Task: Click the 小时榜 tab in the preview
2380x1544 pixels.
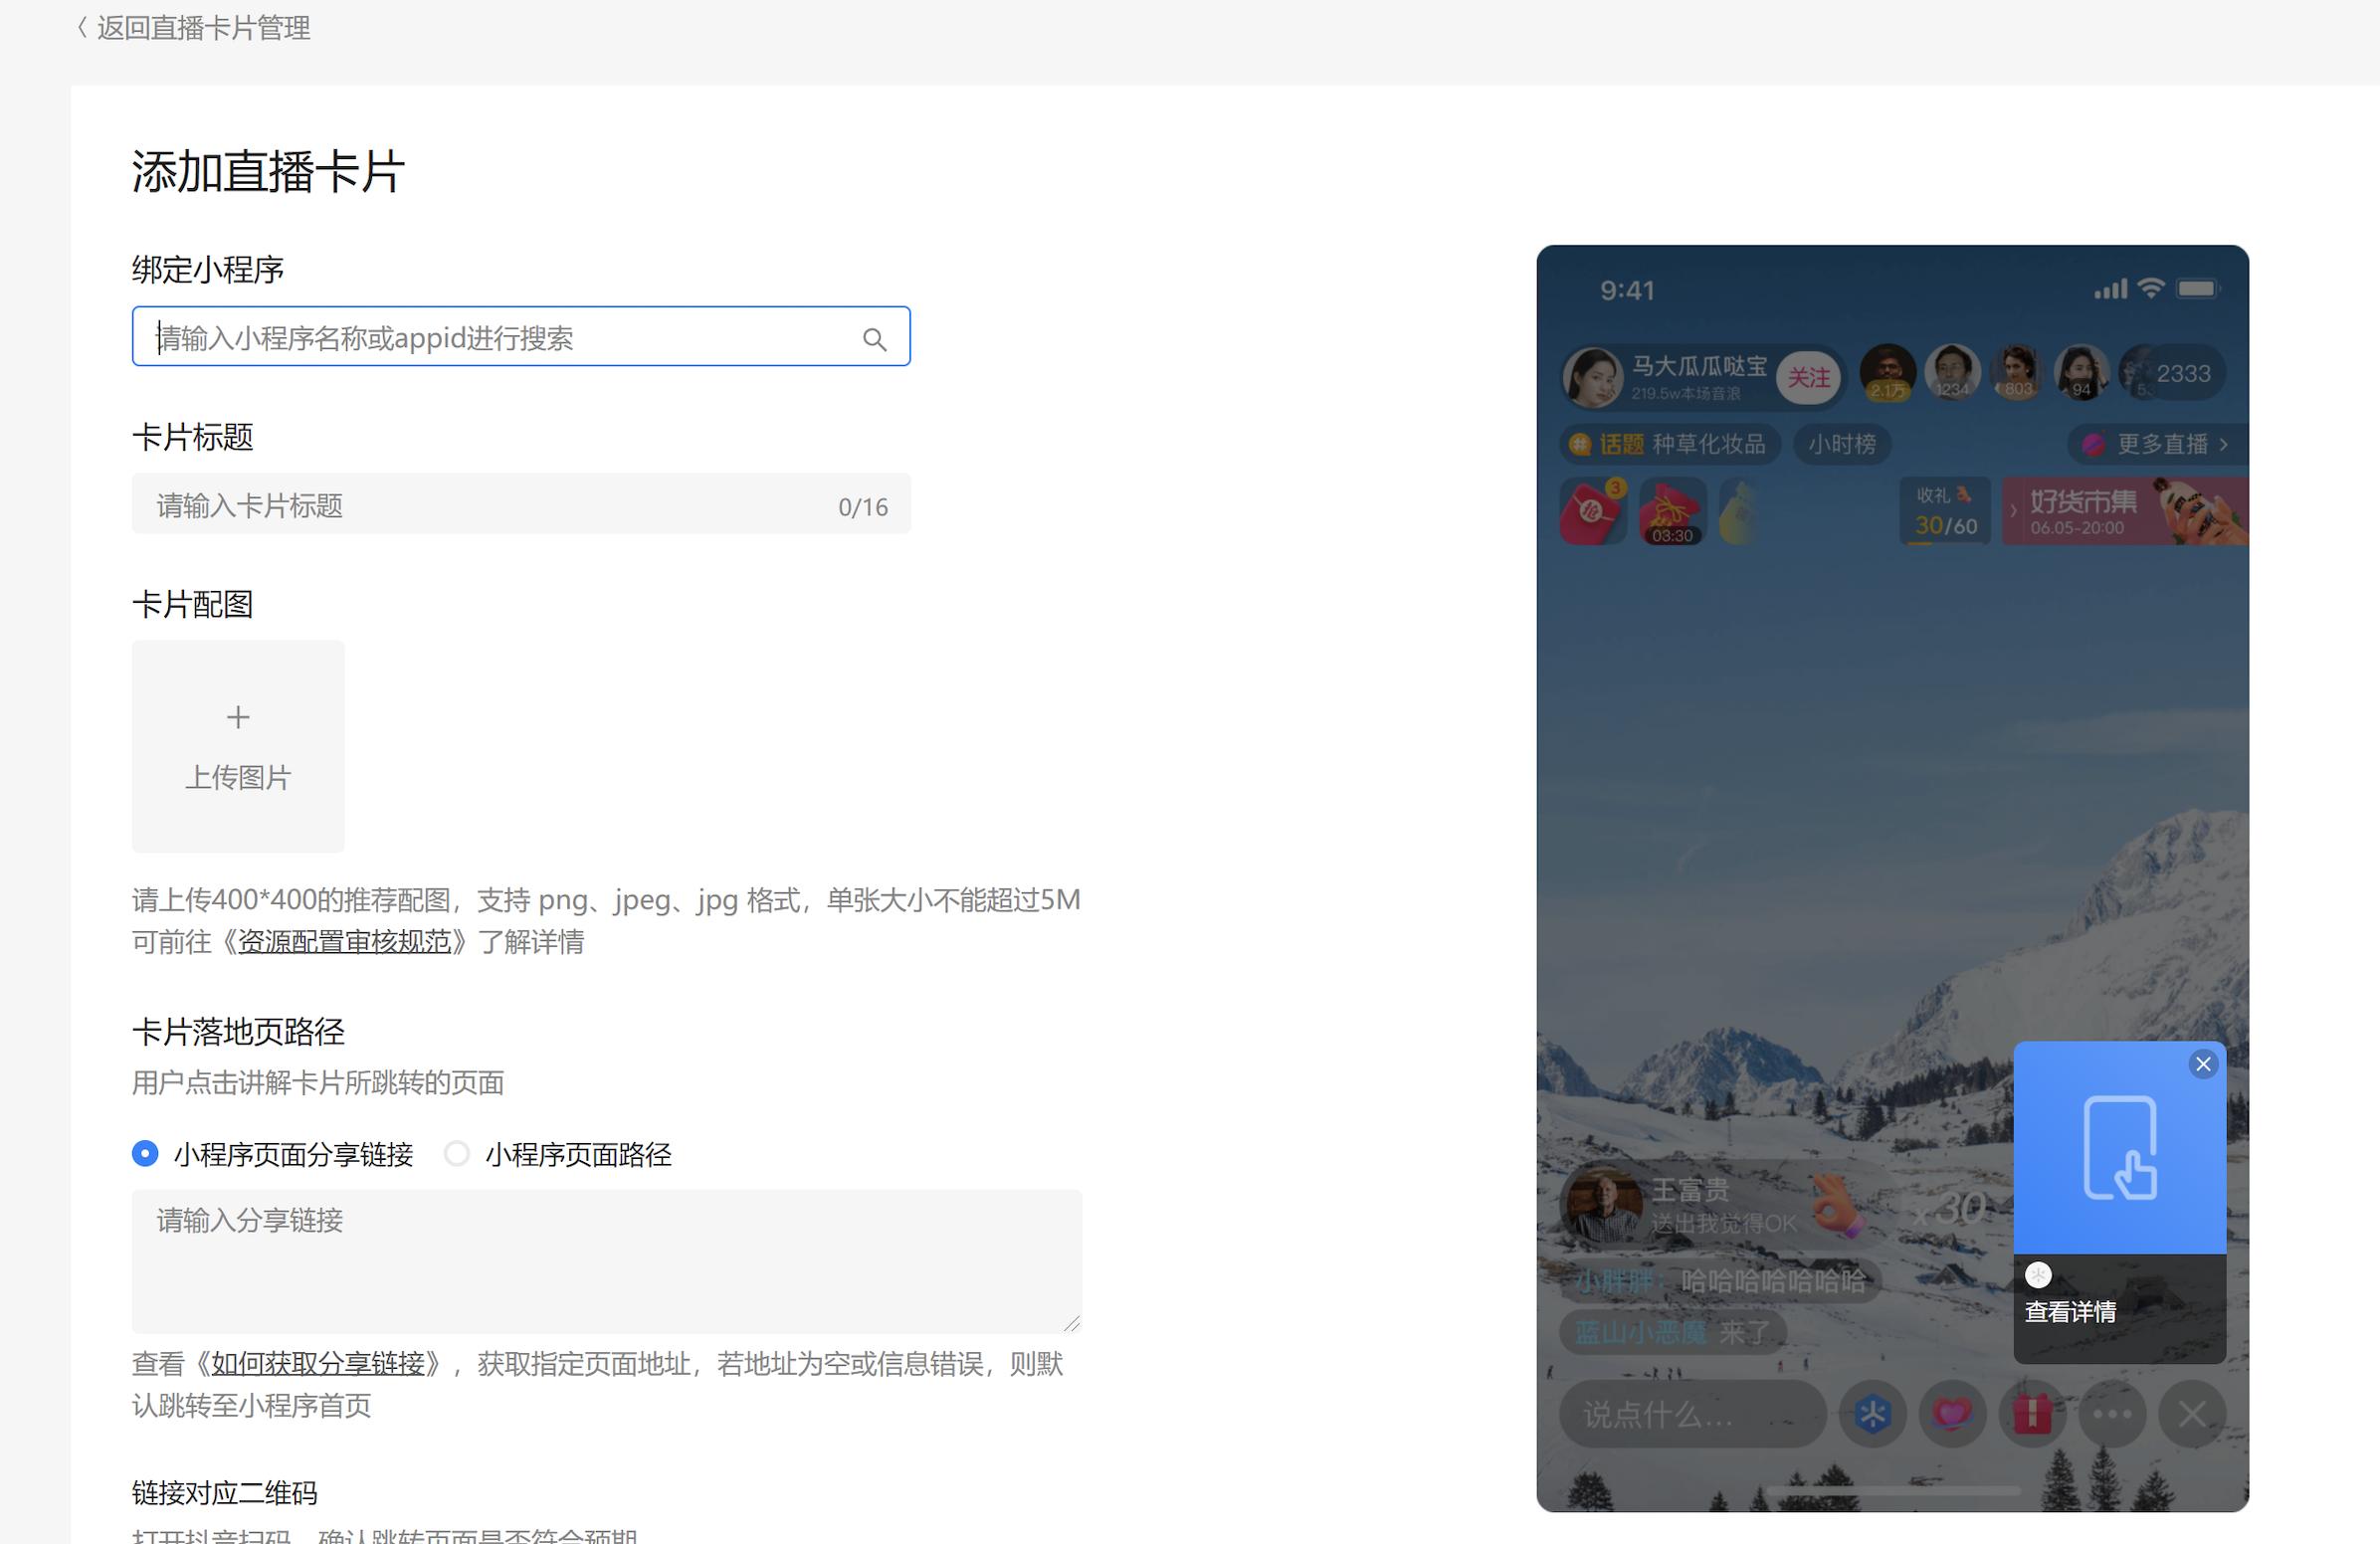Action: 1842,444
